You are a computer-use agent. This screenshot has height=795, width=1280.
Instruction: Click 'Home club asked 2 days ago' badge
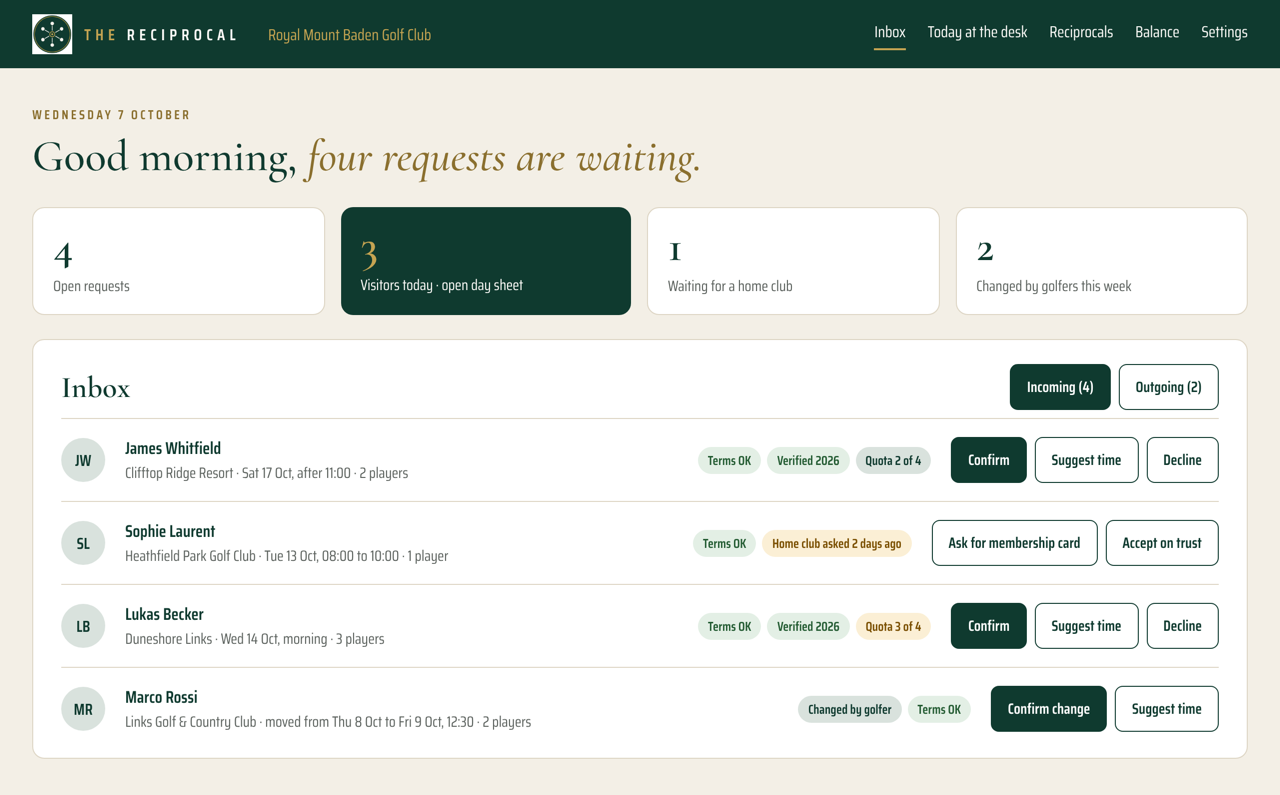pyautogui.click(x=836, y=543)
